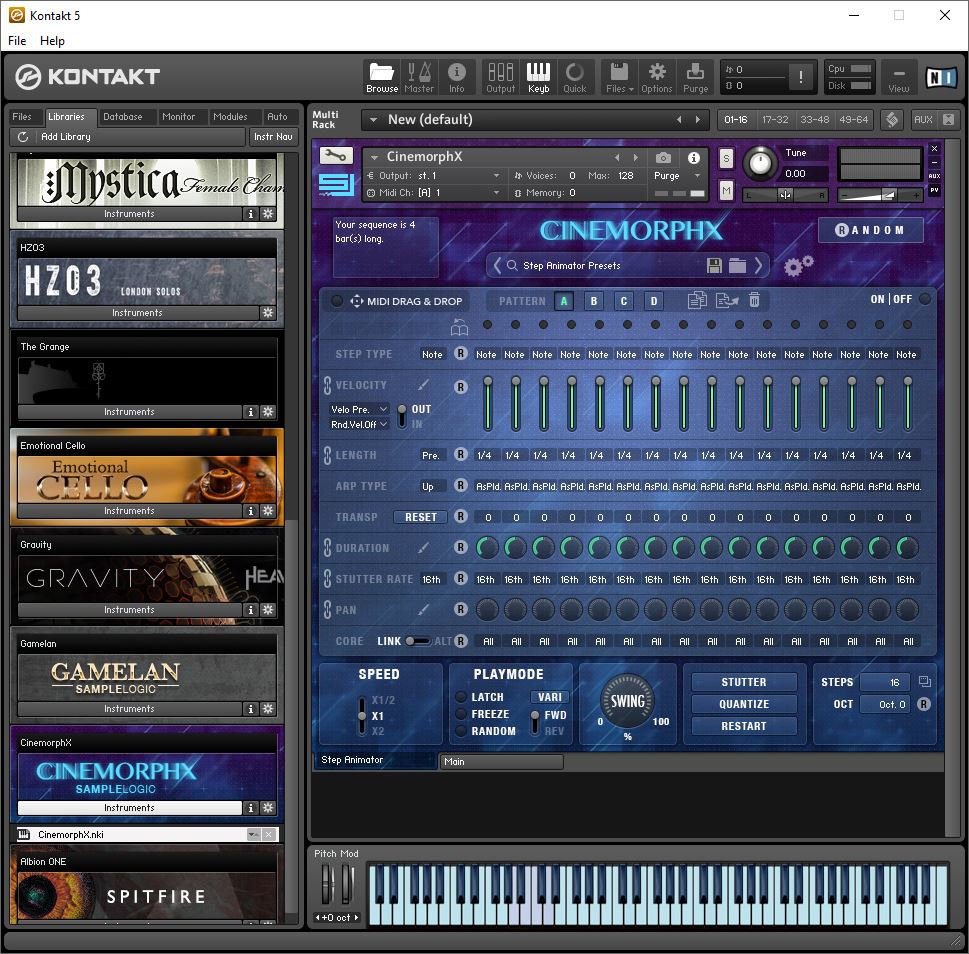Open the Help menu
This screenshot has width=969, height=954.
point(52,41)
